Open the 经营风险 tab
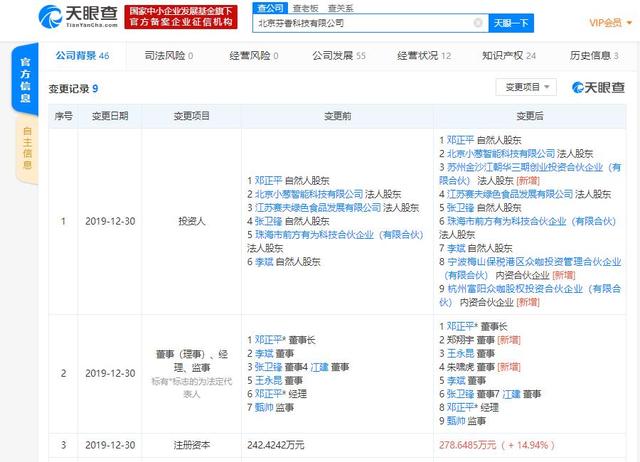Image resolution: width=640 pixels, height=462 pixels. [253, 56]
